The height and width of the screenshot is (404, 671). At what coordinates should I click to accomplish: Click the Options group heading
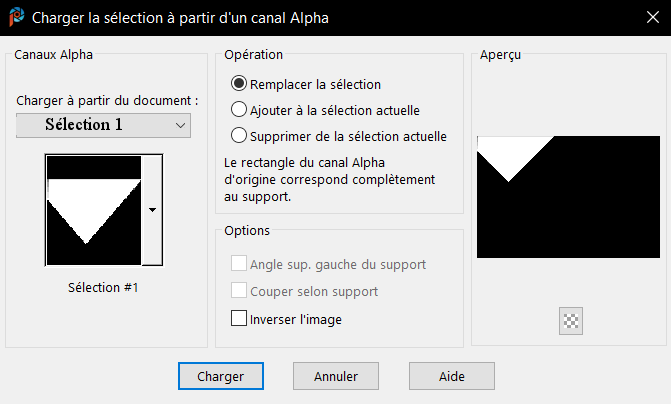point(247,230)
